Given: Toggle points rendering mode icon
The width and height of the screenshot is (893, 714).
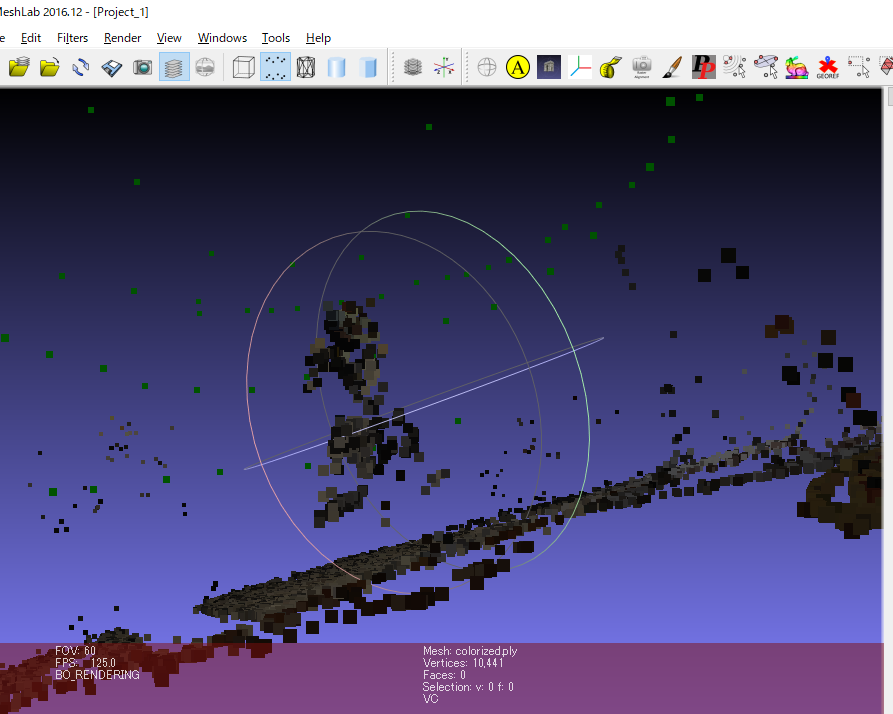Looking at the screenshot, I should tap(275, 67).
